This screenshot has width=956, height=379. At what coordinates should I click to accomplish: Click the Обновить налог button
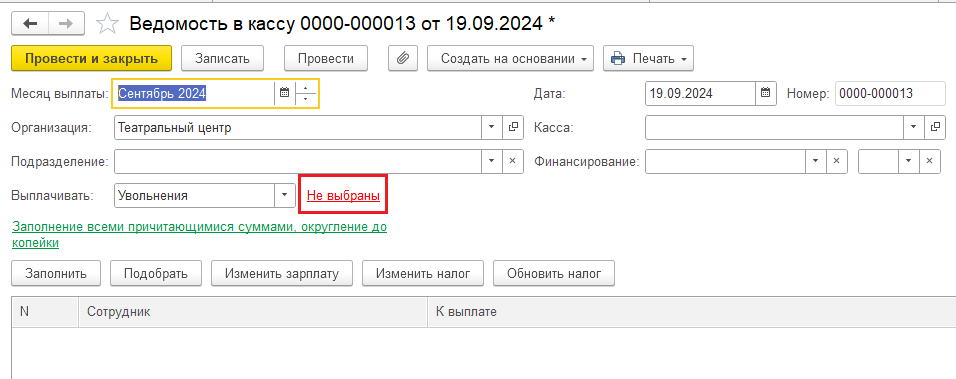(554, 274)
